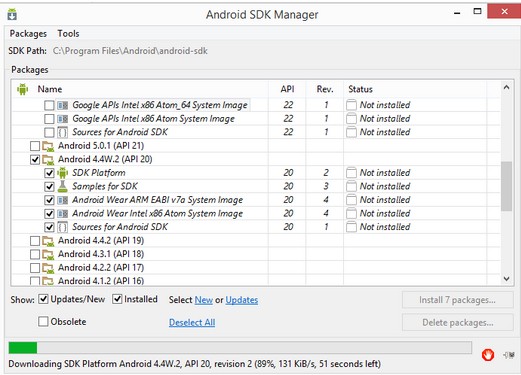
Task: Click the icon for Android Wear ARM EABI v7a image
Action: pyautogui.click(x=62, y=200)
